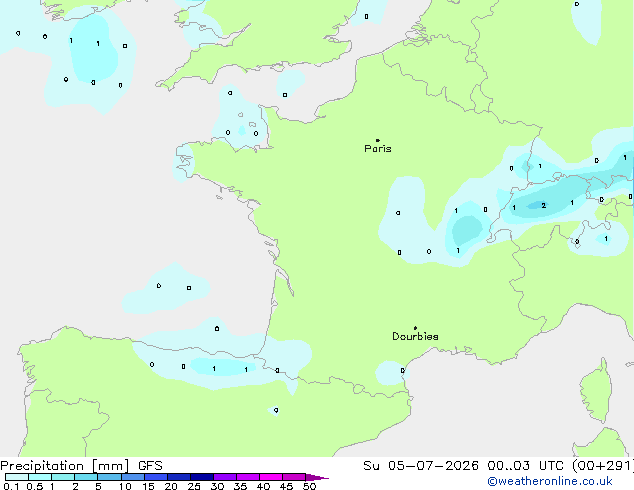Screen dimensions: 634x490
Task: Click the Paris location dot on the map
Action: click(378, 140)
